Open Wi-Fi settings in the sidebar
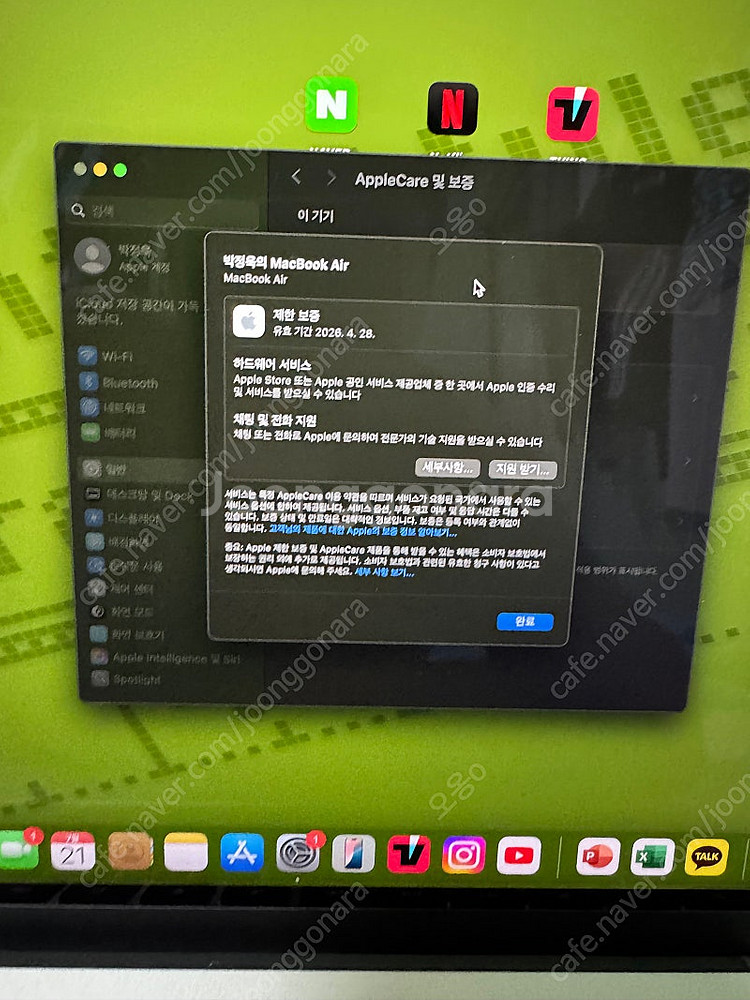 pyautogui.click(x=106, y=356)
